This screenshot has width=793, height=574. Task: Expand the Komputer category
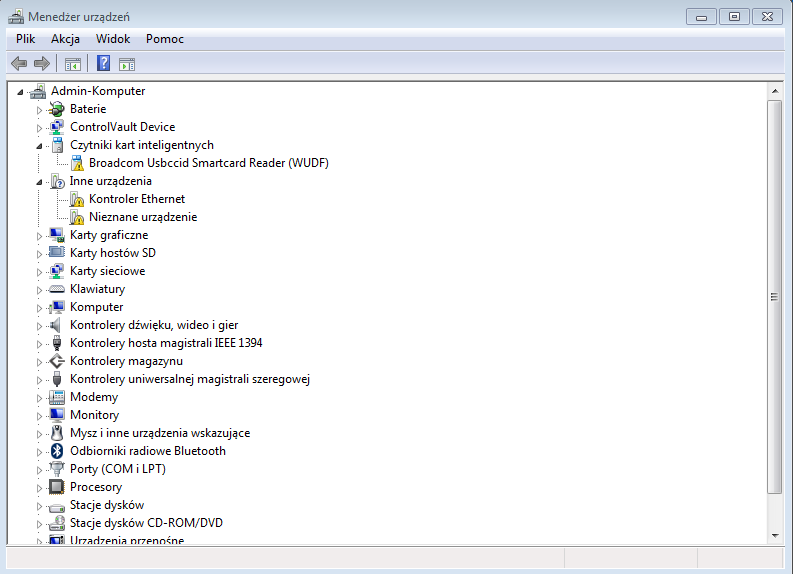(39, 308)
